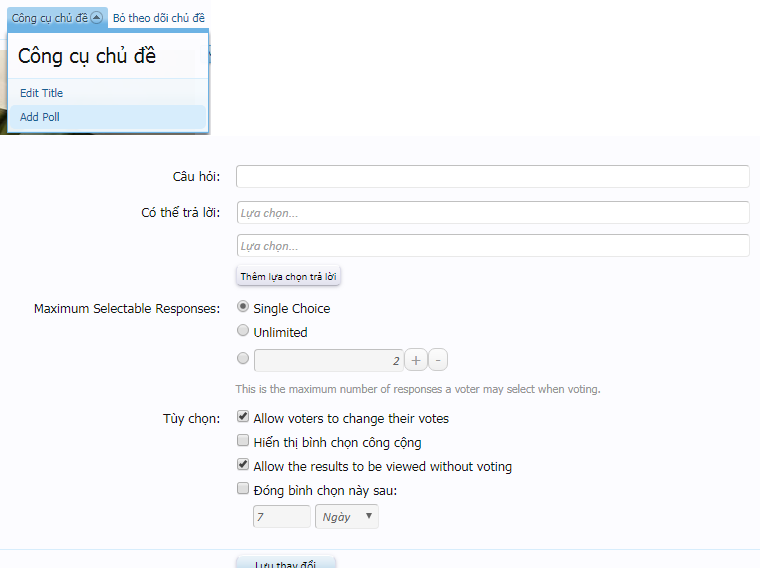This screenshot has width=760, height=568.
Task: Focus the first Lựa chọn response field
Action: pos(492,213)
